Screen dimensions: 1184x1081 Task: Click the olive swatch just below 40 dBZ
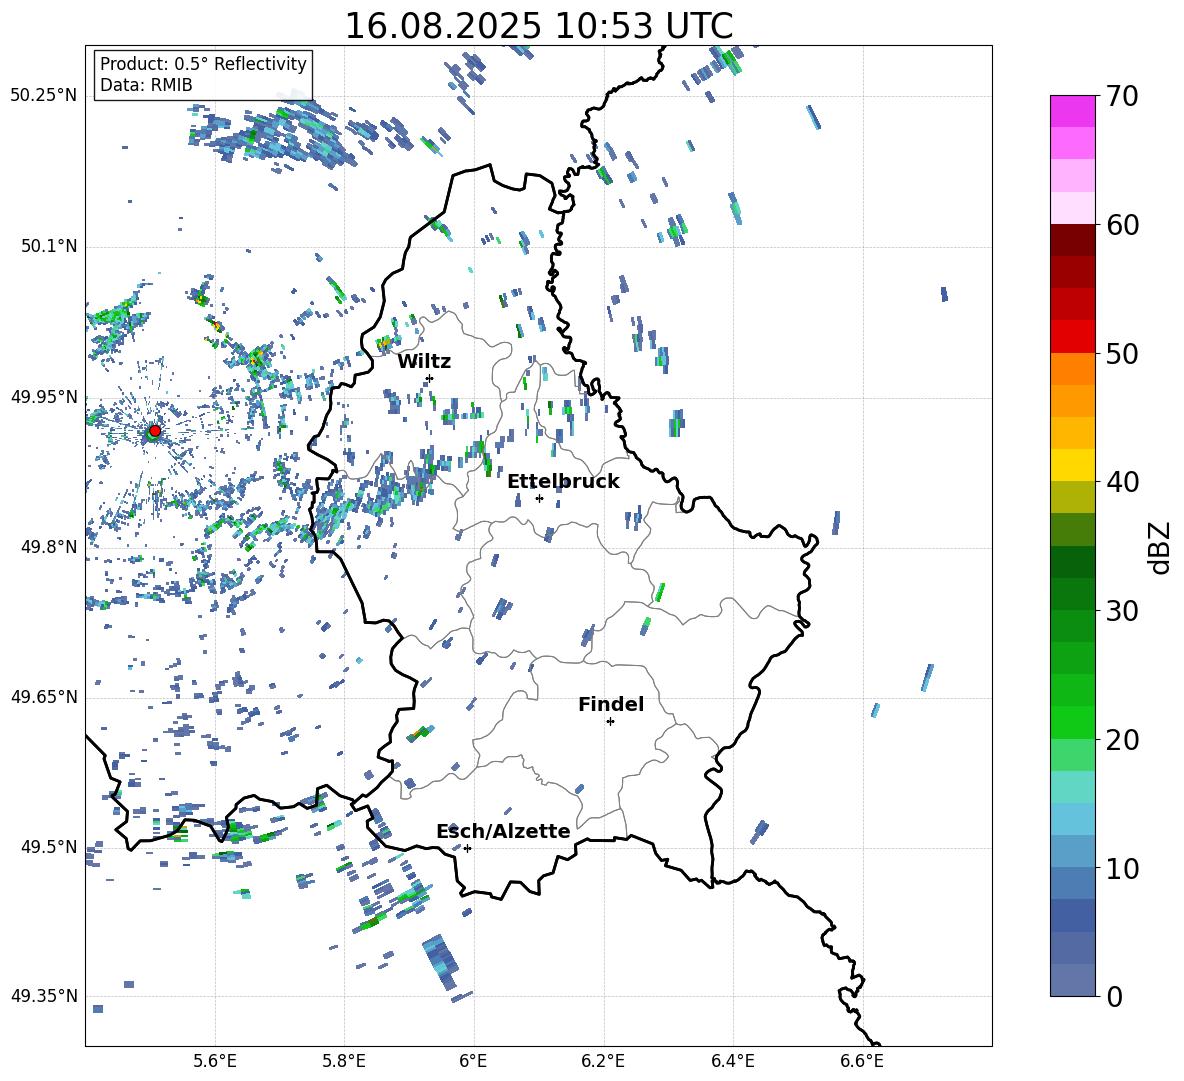(x=1072, y=497)
